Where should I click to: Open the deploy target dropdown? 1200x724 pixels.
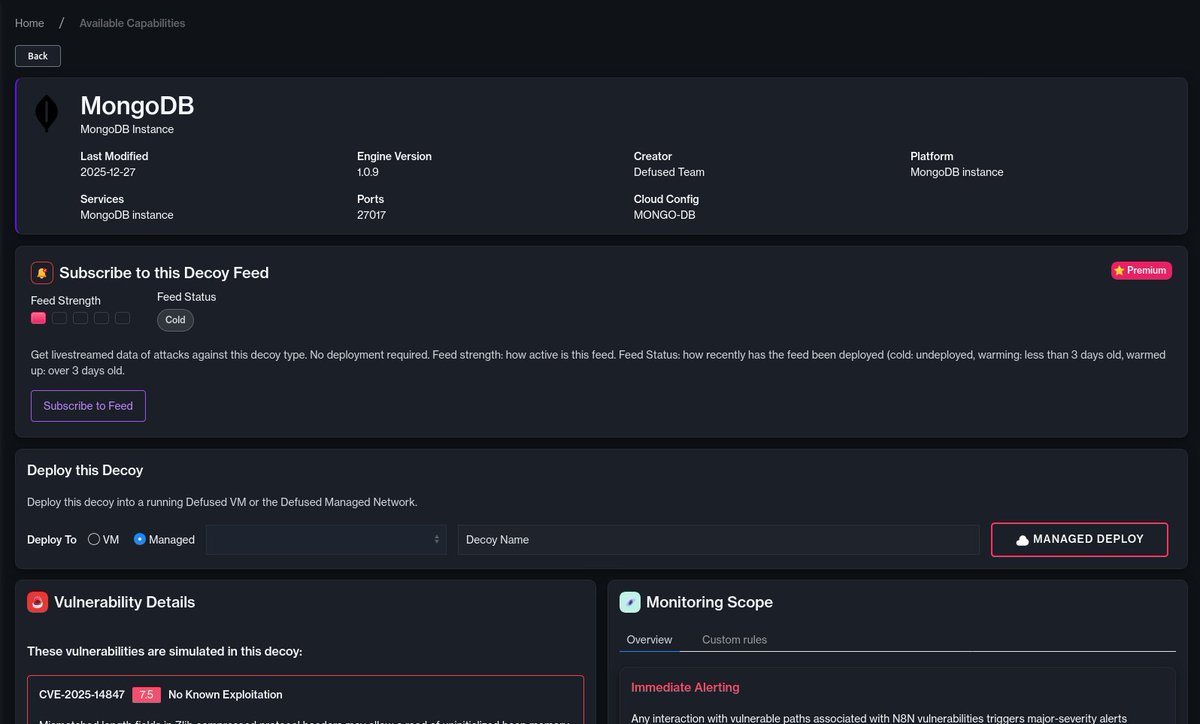point(326,539)
